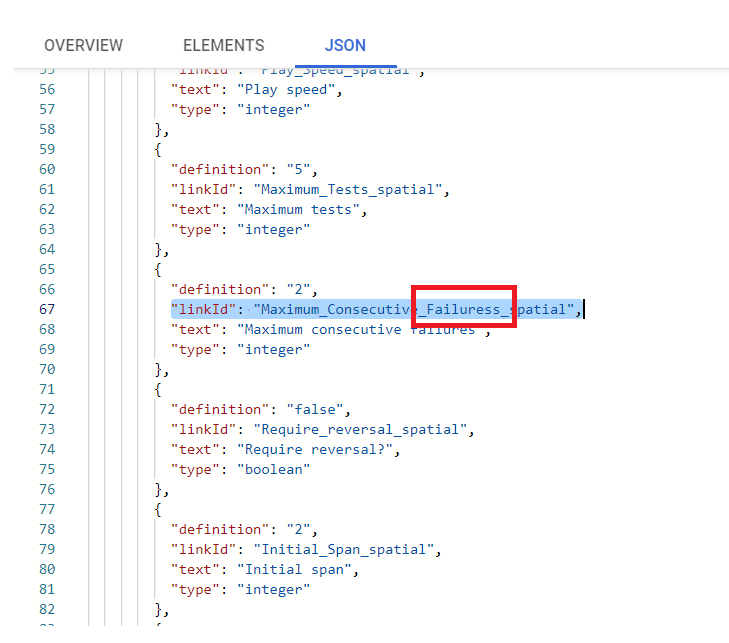729x643 pixels.
Task: Select the JSON tab
Action: coord(345,46)
